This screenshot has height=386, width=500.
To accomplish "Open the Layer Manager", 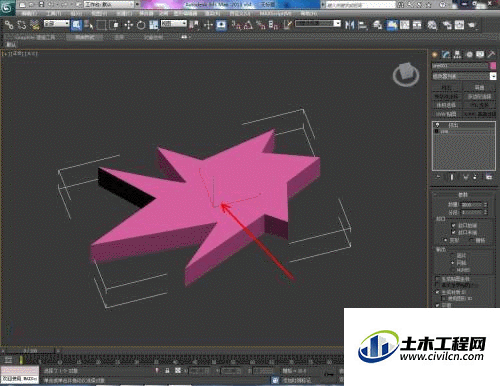I will pos(377,25).
